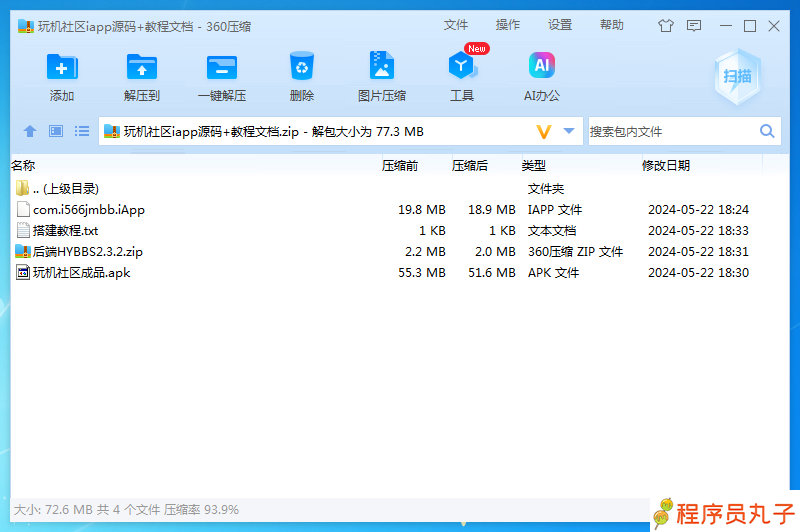Go up one level with the up arrow

tap(30, 131)
